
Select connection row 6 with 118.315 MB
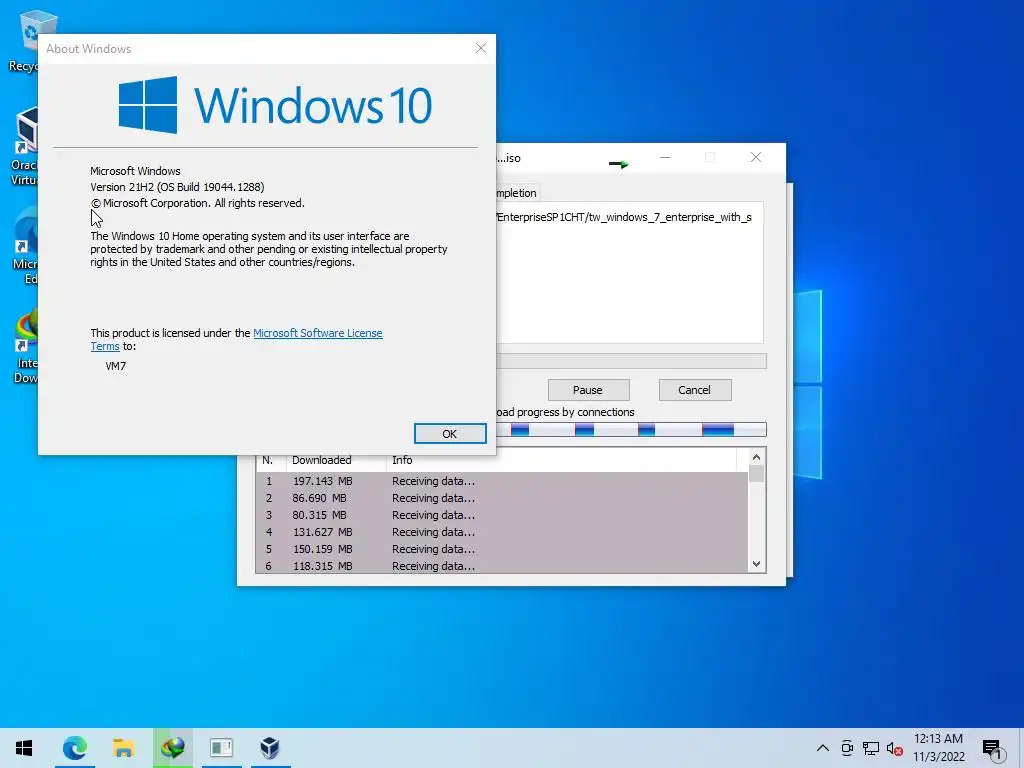(502, 566)
